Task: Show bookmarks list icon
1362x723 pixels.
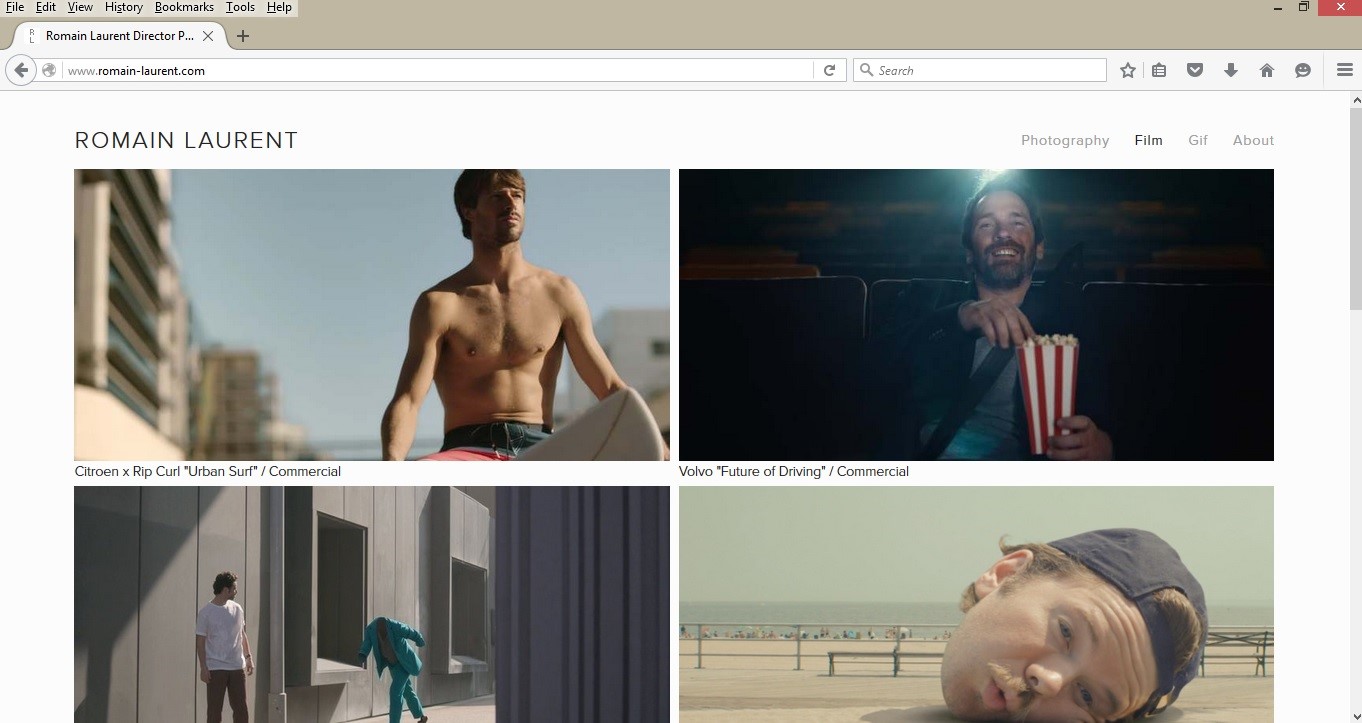Action: (x=1159, y=70)
